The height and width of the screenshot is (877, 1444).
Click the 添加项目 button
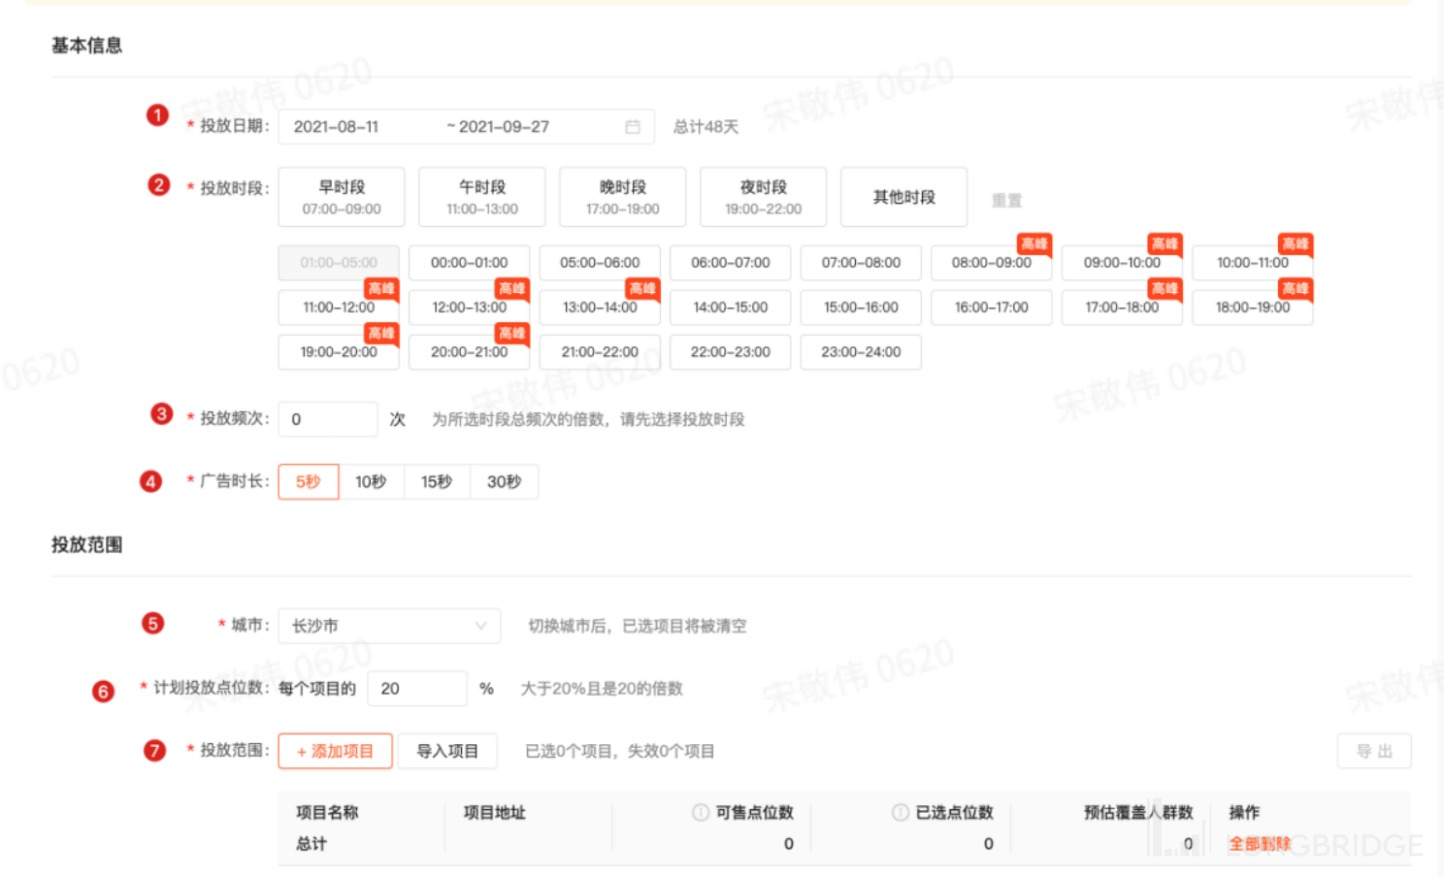click(334, 751)
